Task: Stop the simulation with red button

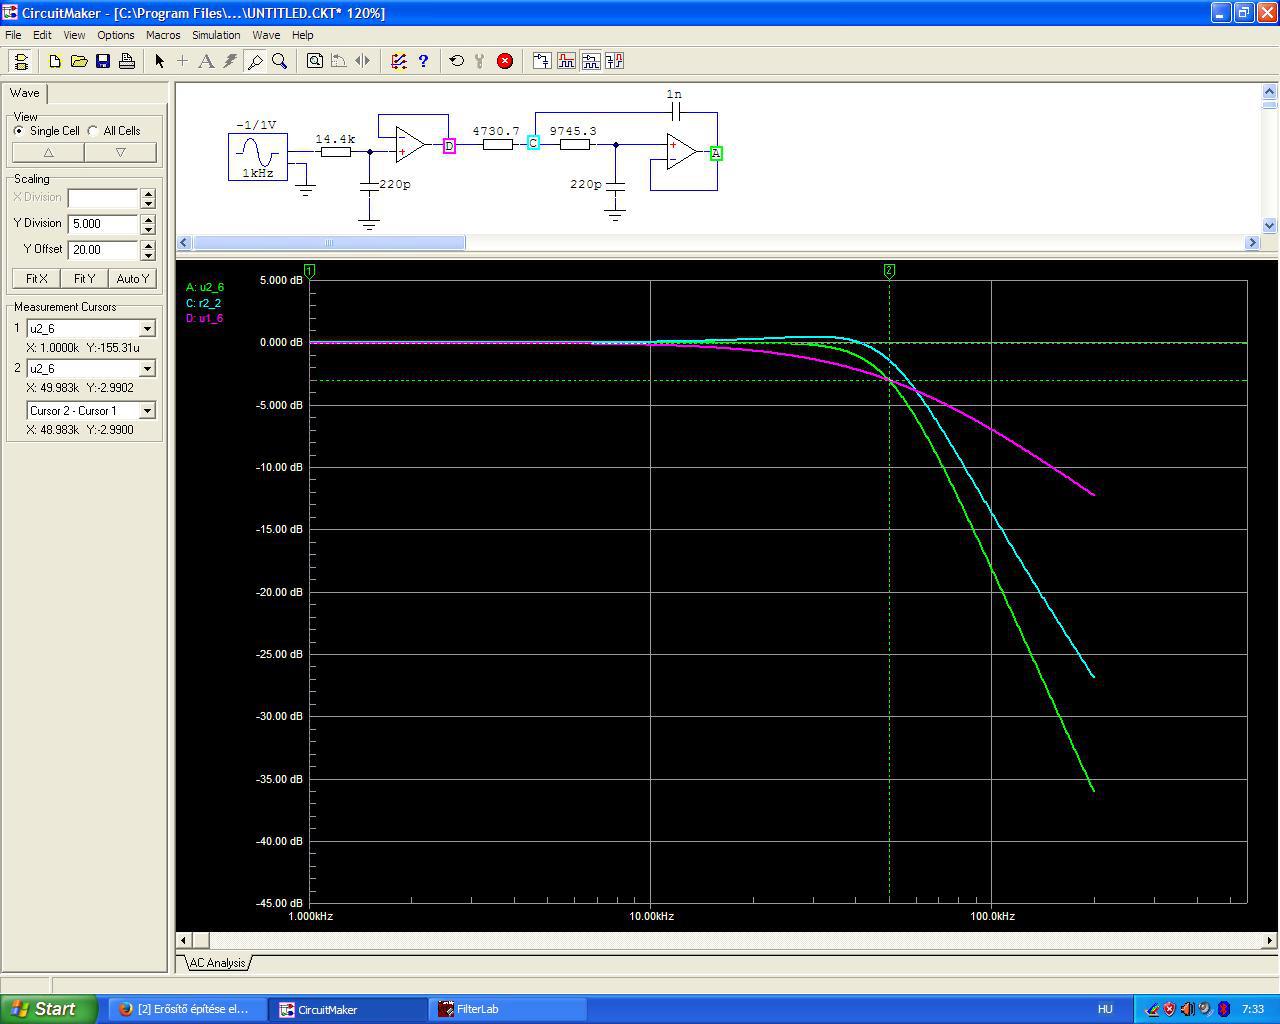Action: [505, 61]
